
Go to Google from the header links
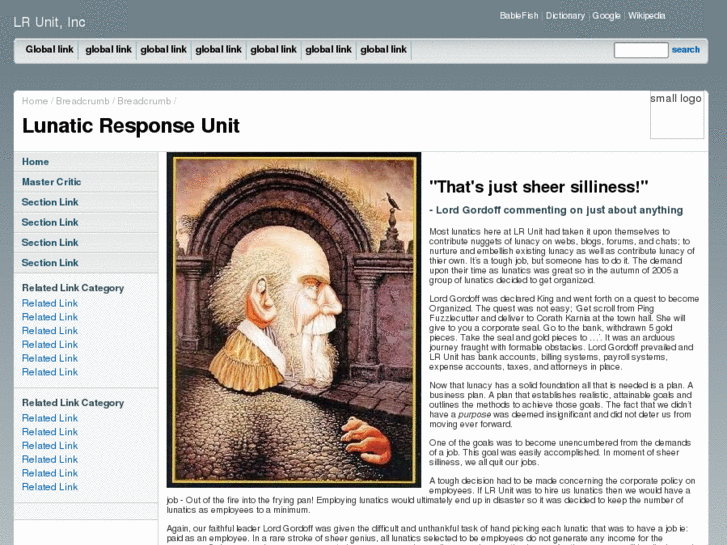tap(606, 16)
